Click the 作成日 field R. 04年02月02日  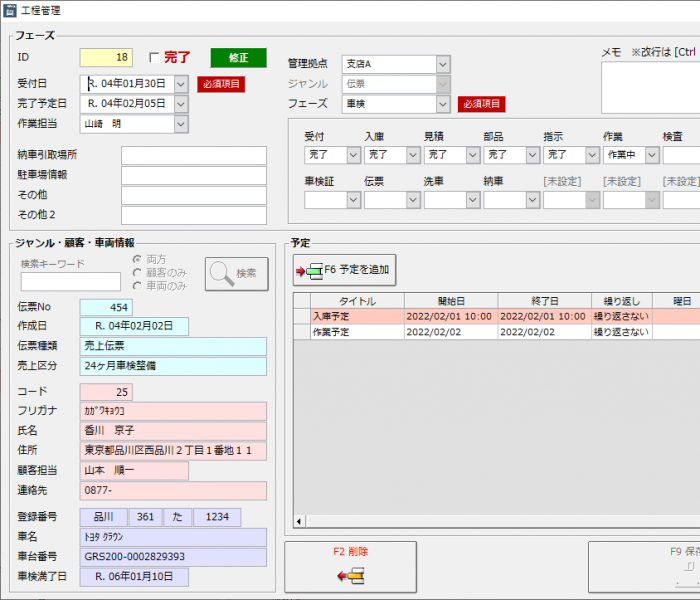coord(134,326)
